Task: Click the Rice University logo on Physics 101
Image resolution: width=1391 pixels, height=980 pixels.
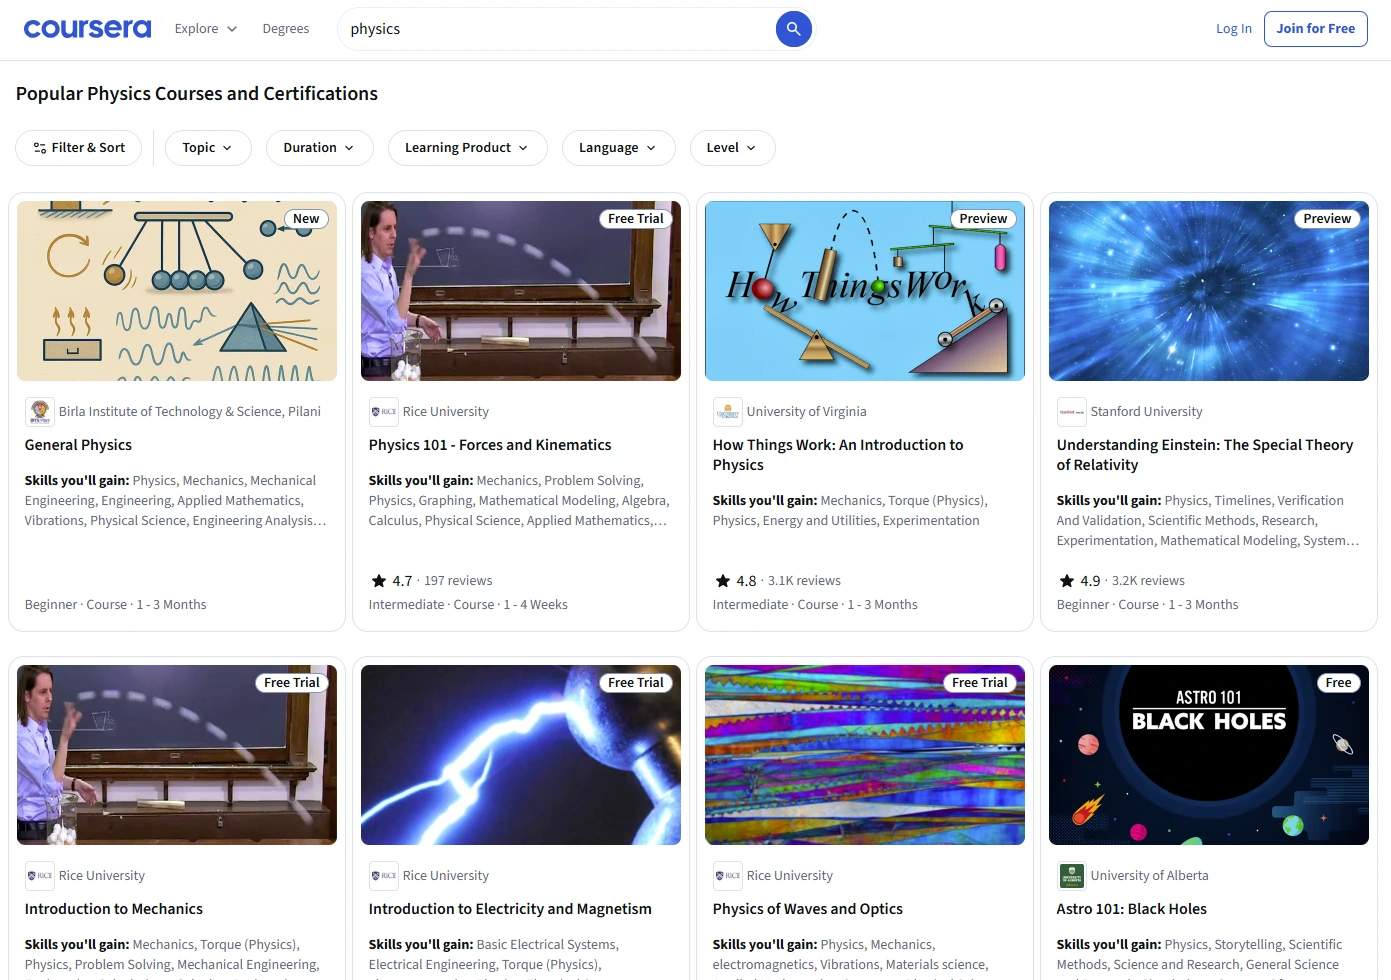Action: tap(383, 411)
